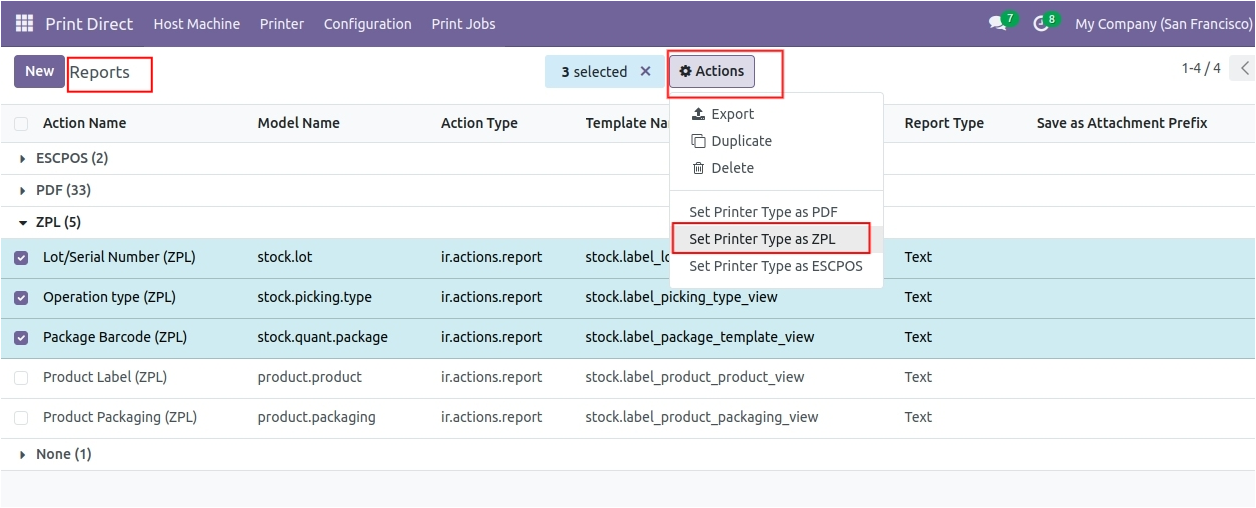This screenshot has width=1256, height=508.
Task: Check the Product Packaging (ZPL) row checkbox
Action: [x=21, y=417]
